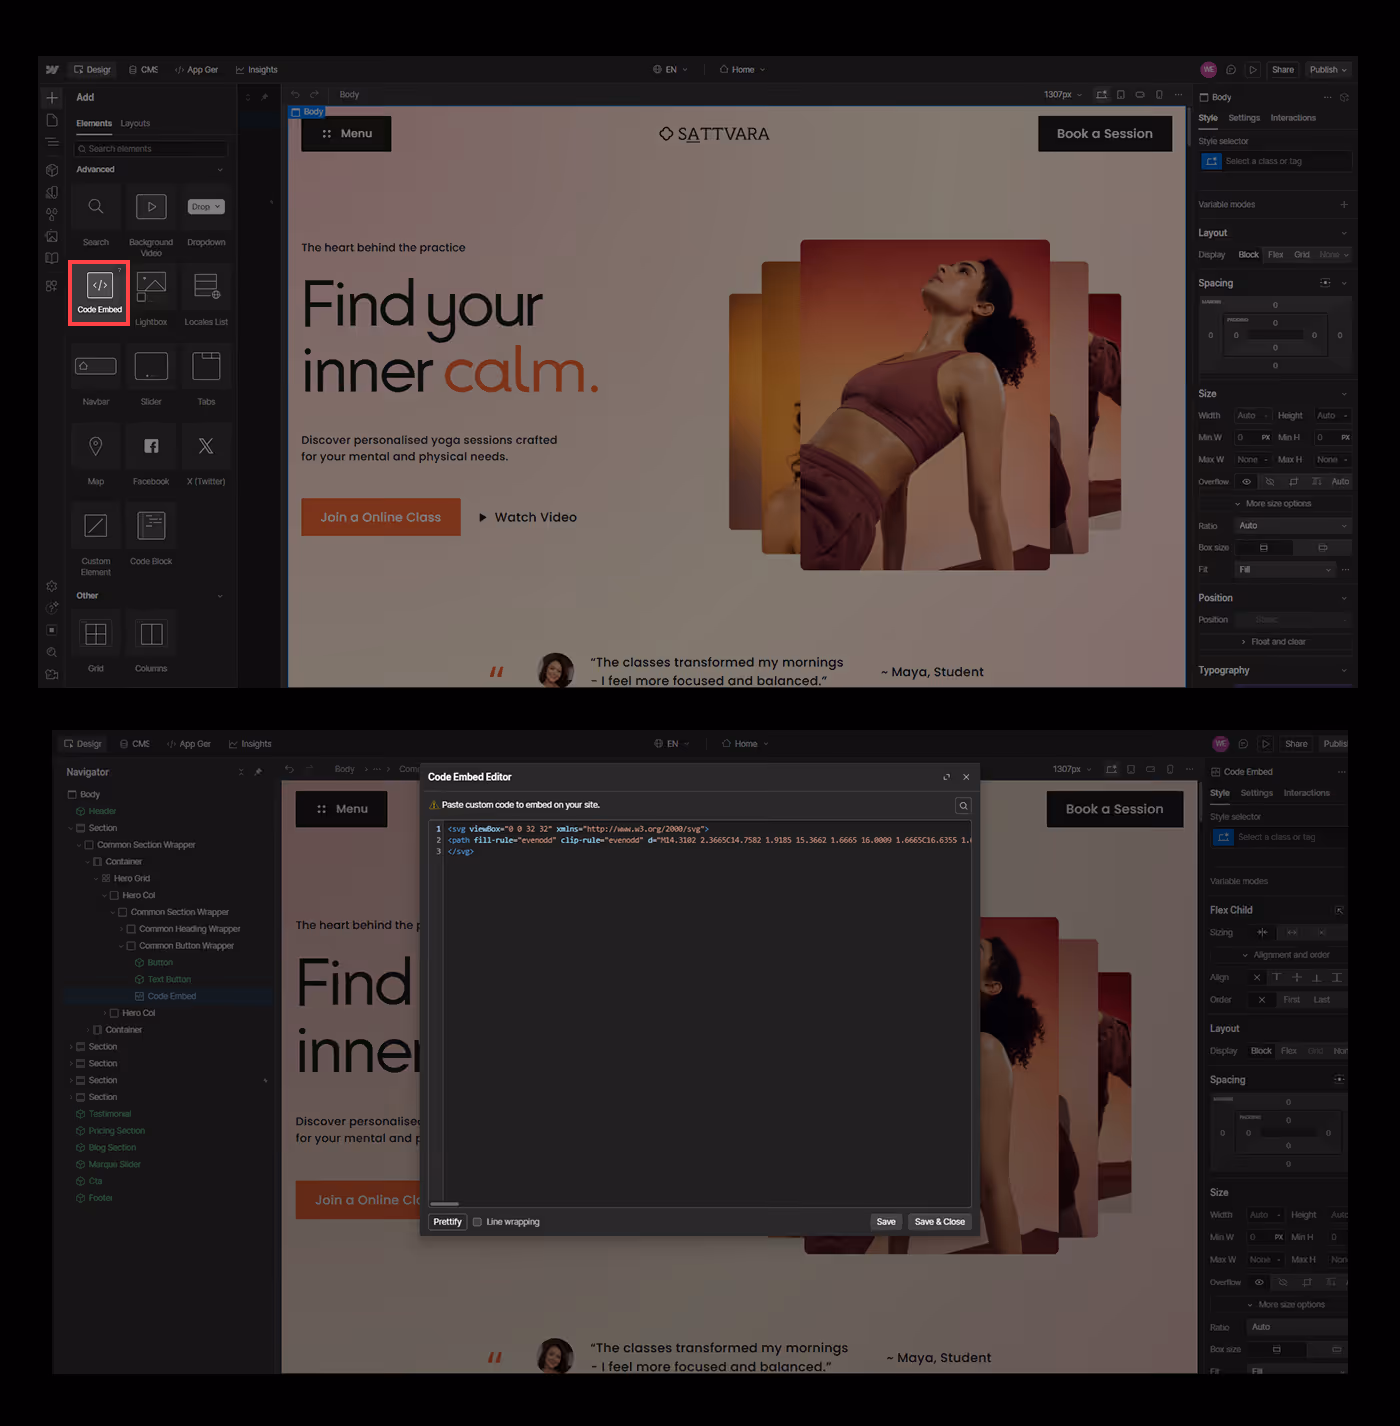Add the Code Embed element

pos(100,293)
